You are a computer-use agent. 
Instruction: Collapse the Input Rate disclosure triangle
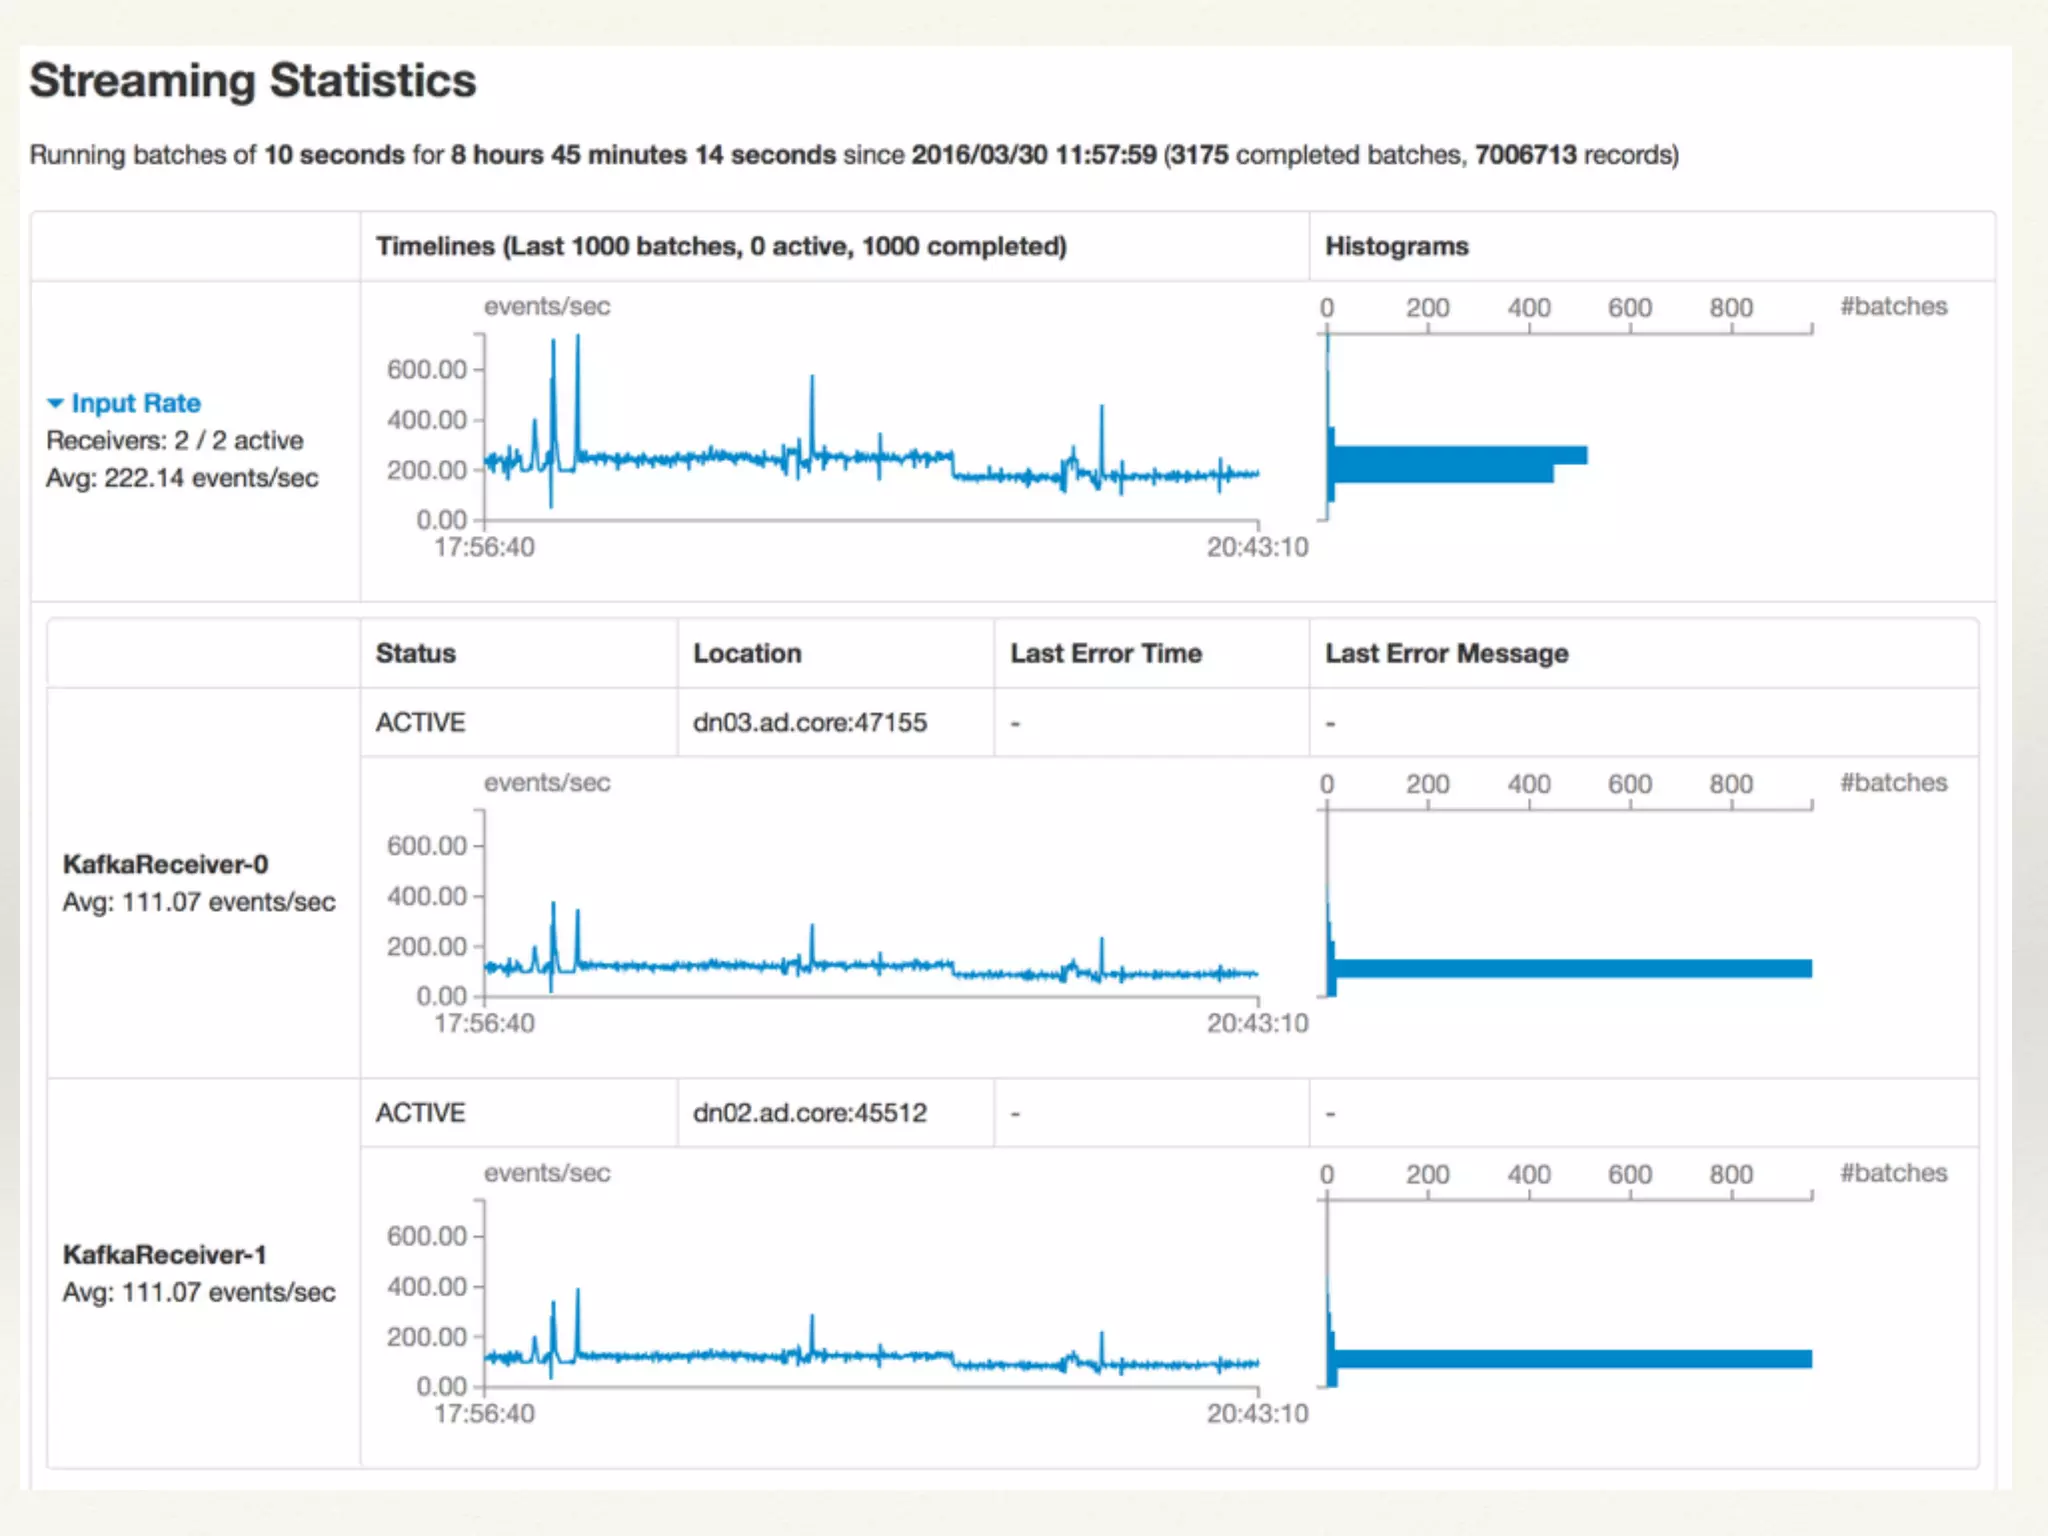[55, 403]
